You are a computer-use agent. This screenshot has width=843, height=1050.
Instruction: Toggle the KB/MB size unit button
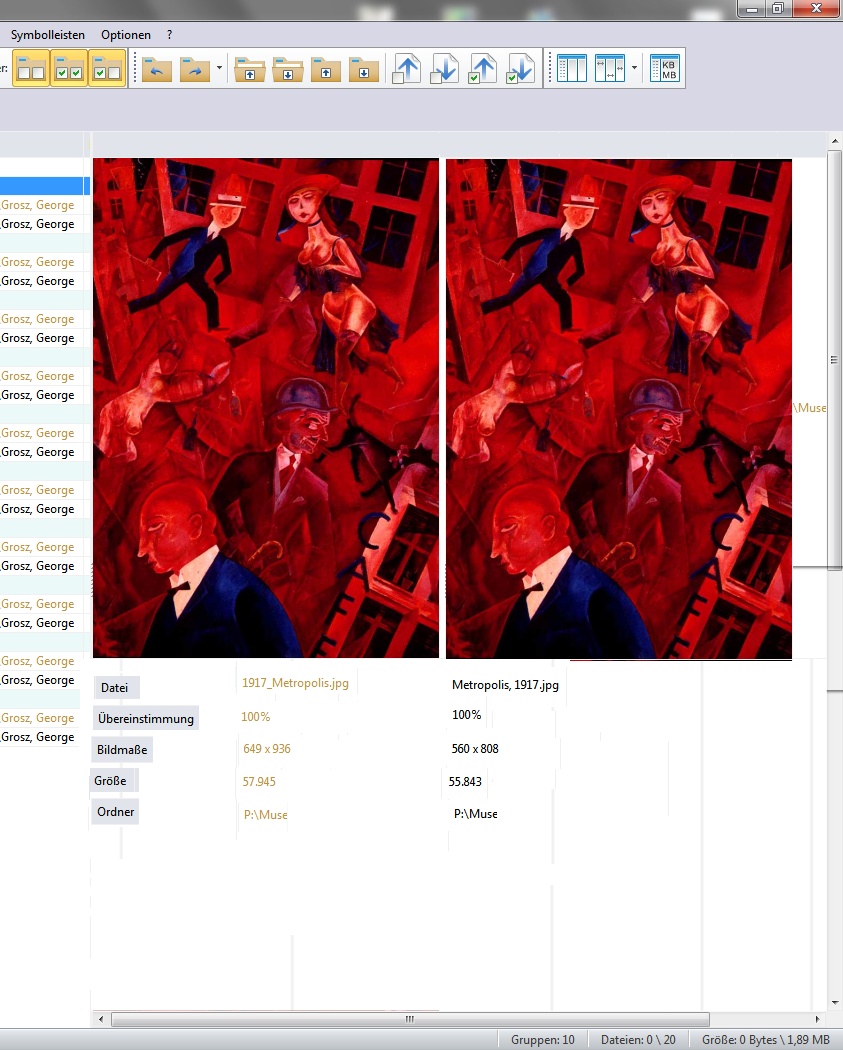[x=665, y=69]
